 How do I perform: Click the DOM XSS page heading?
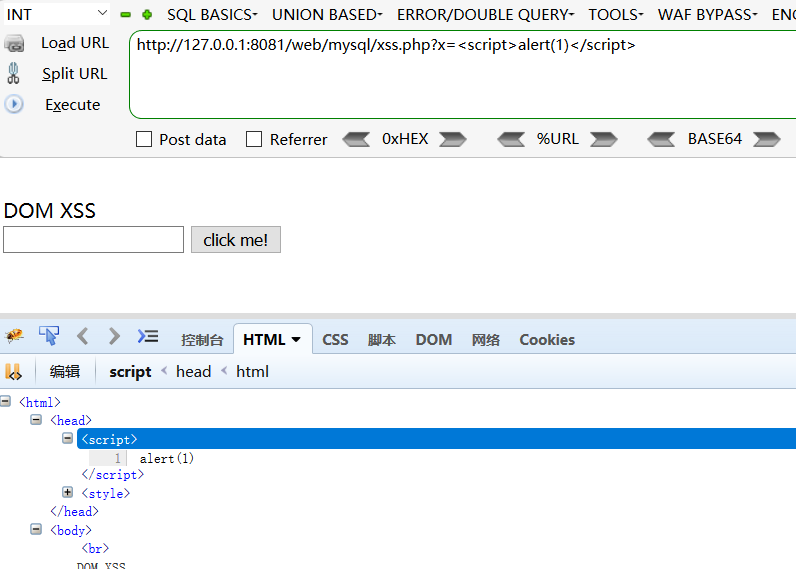[x=50, y=211]
